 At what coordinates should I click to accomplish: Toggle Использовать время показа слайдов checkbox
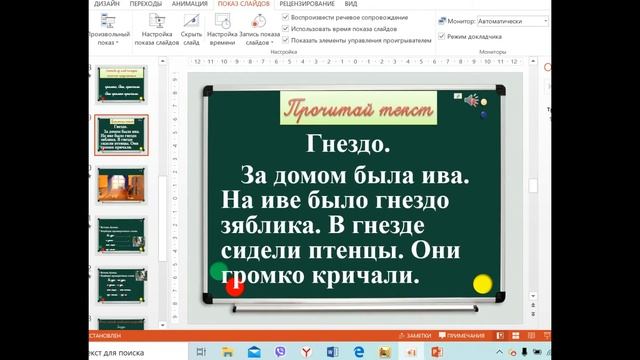(x=286, y=29)
